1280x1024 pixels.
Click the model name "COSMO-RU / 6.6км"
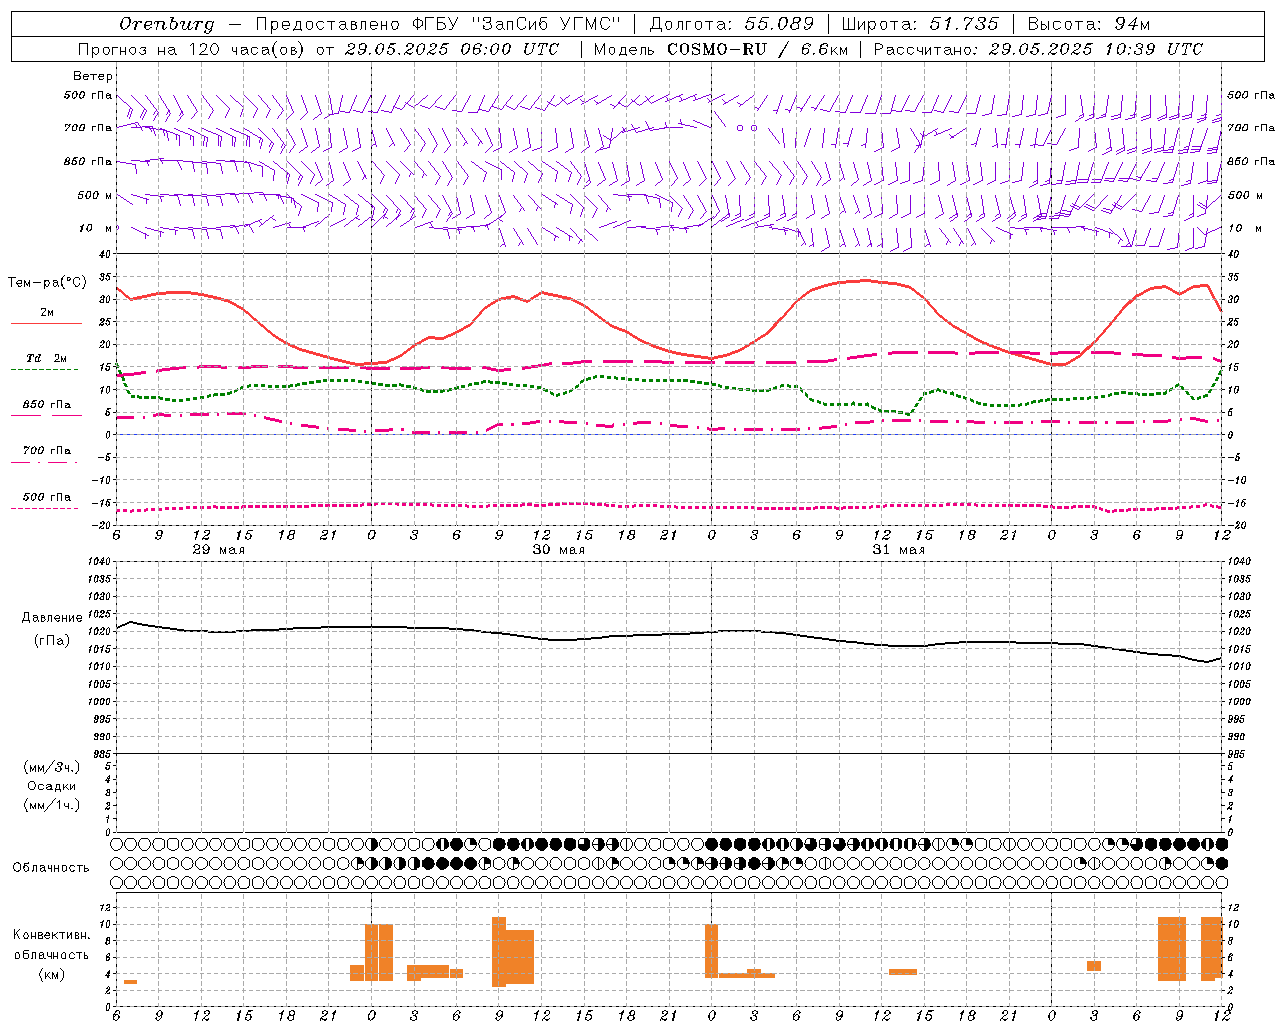tap(757, 49)
